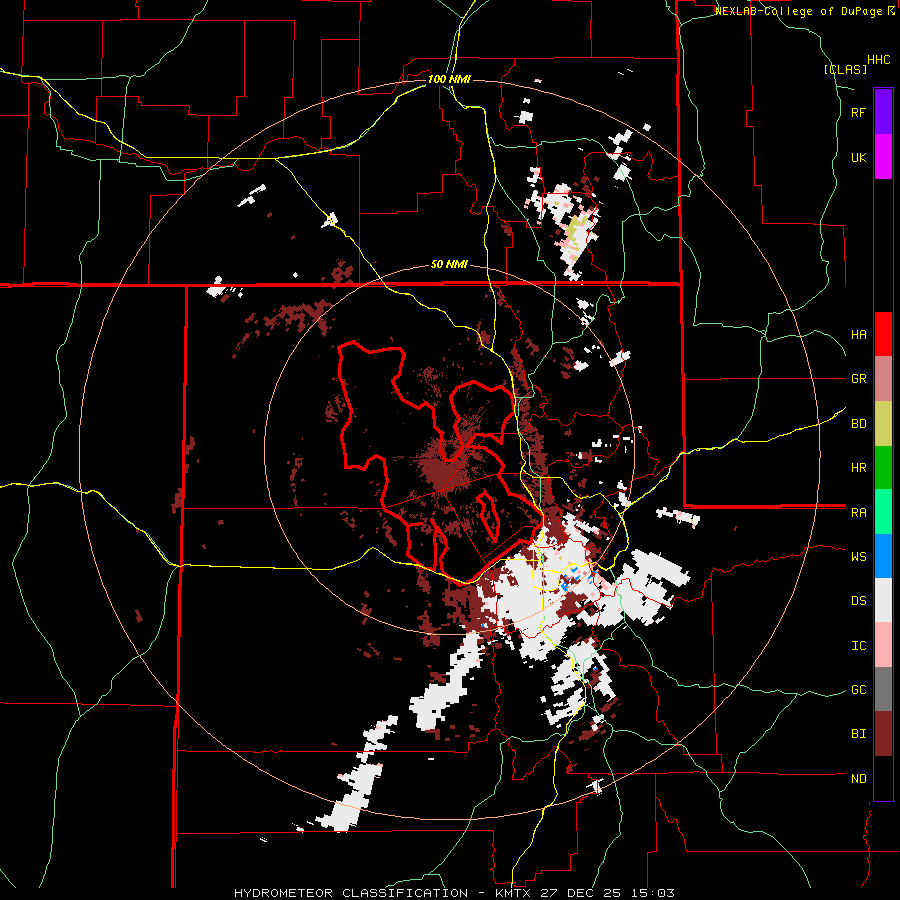Image resolution: width=900 pixels, height=900 pixels.
Task: Click the ND legend label
Action: pyautogui.click(x=858, y=779)
